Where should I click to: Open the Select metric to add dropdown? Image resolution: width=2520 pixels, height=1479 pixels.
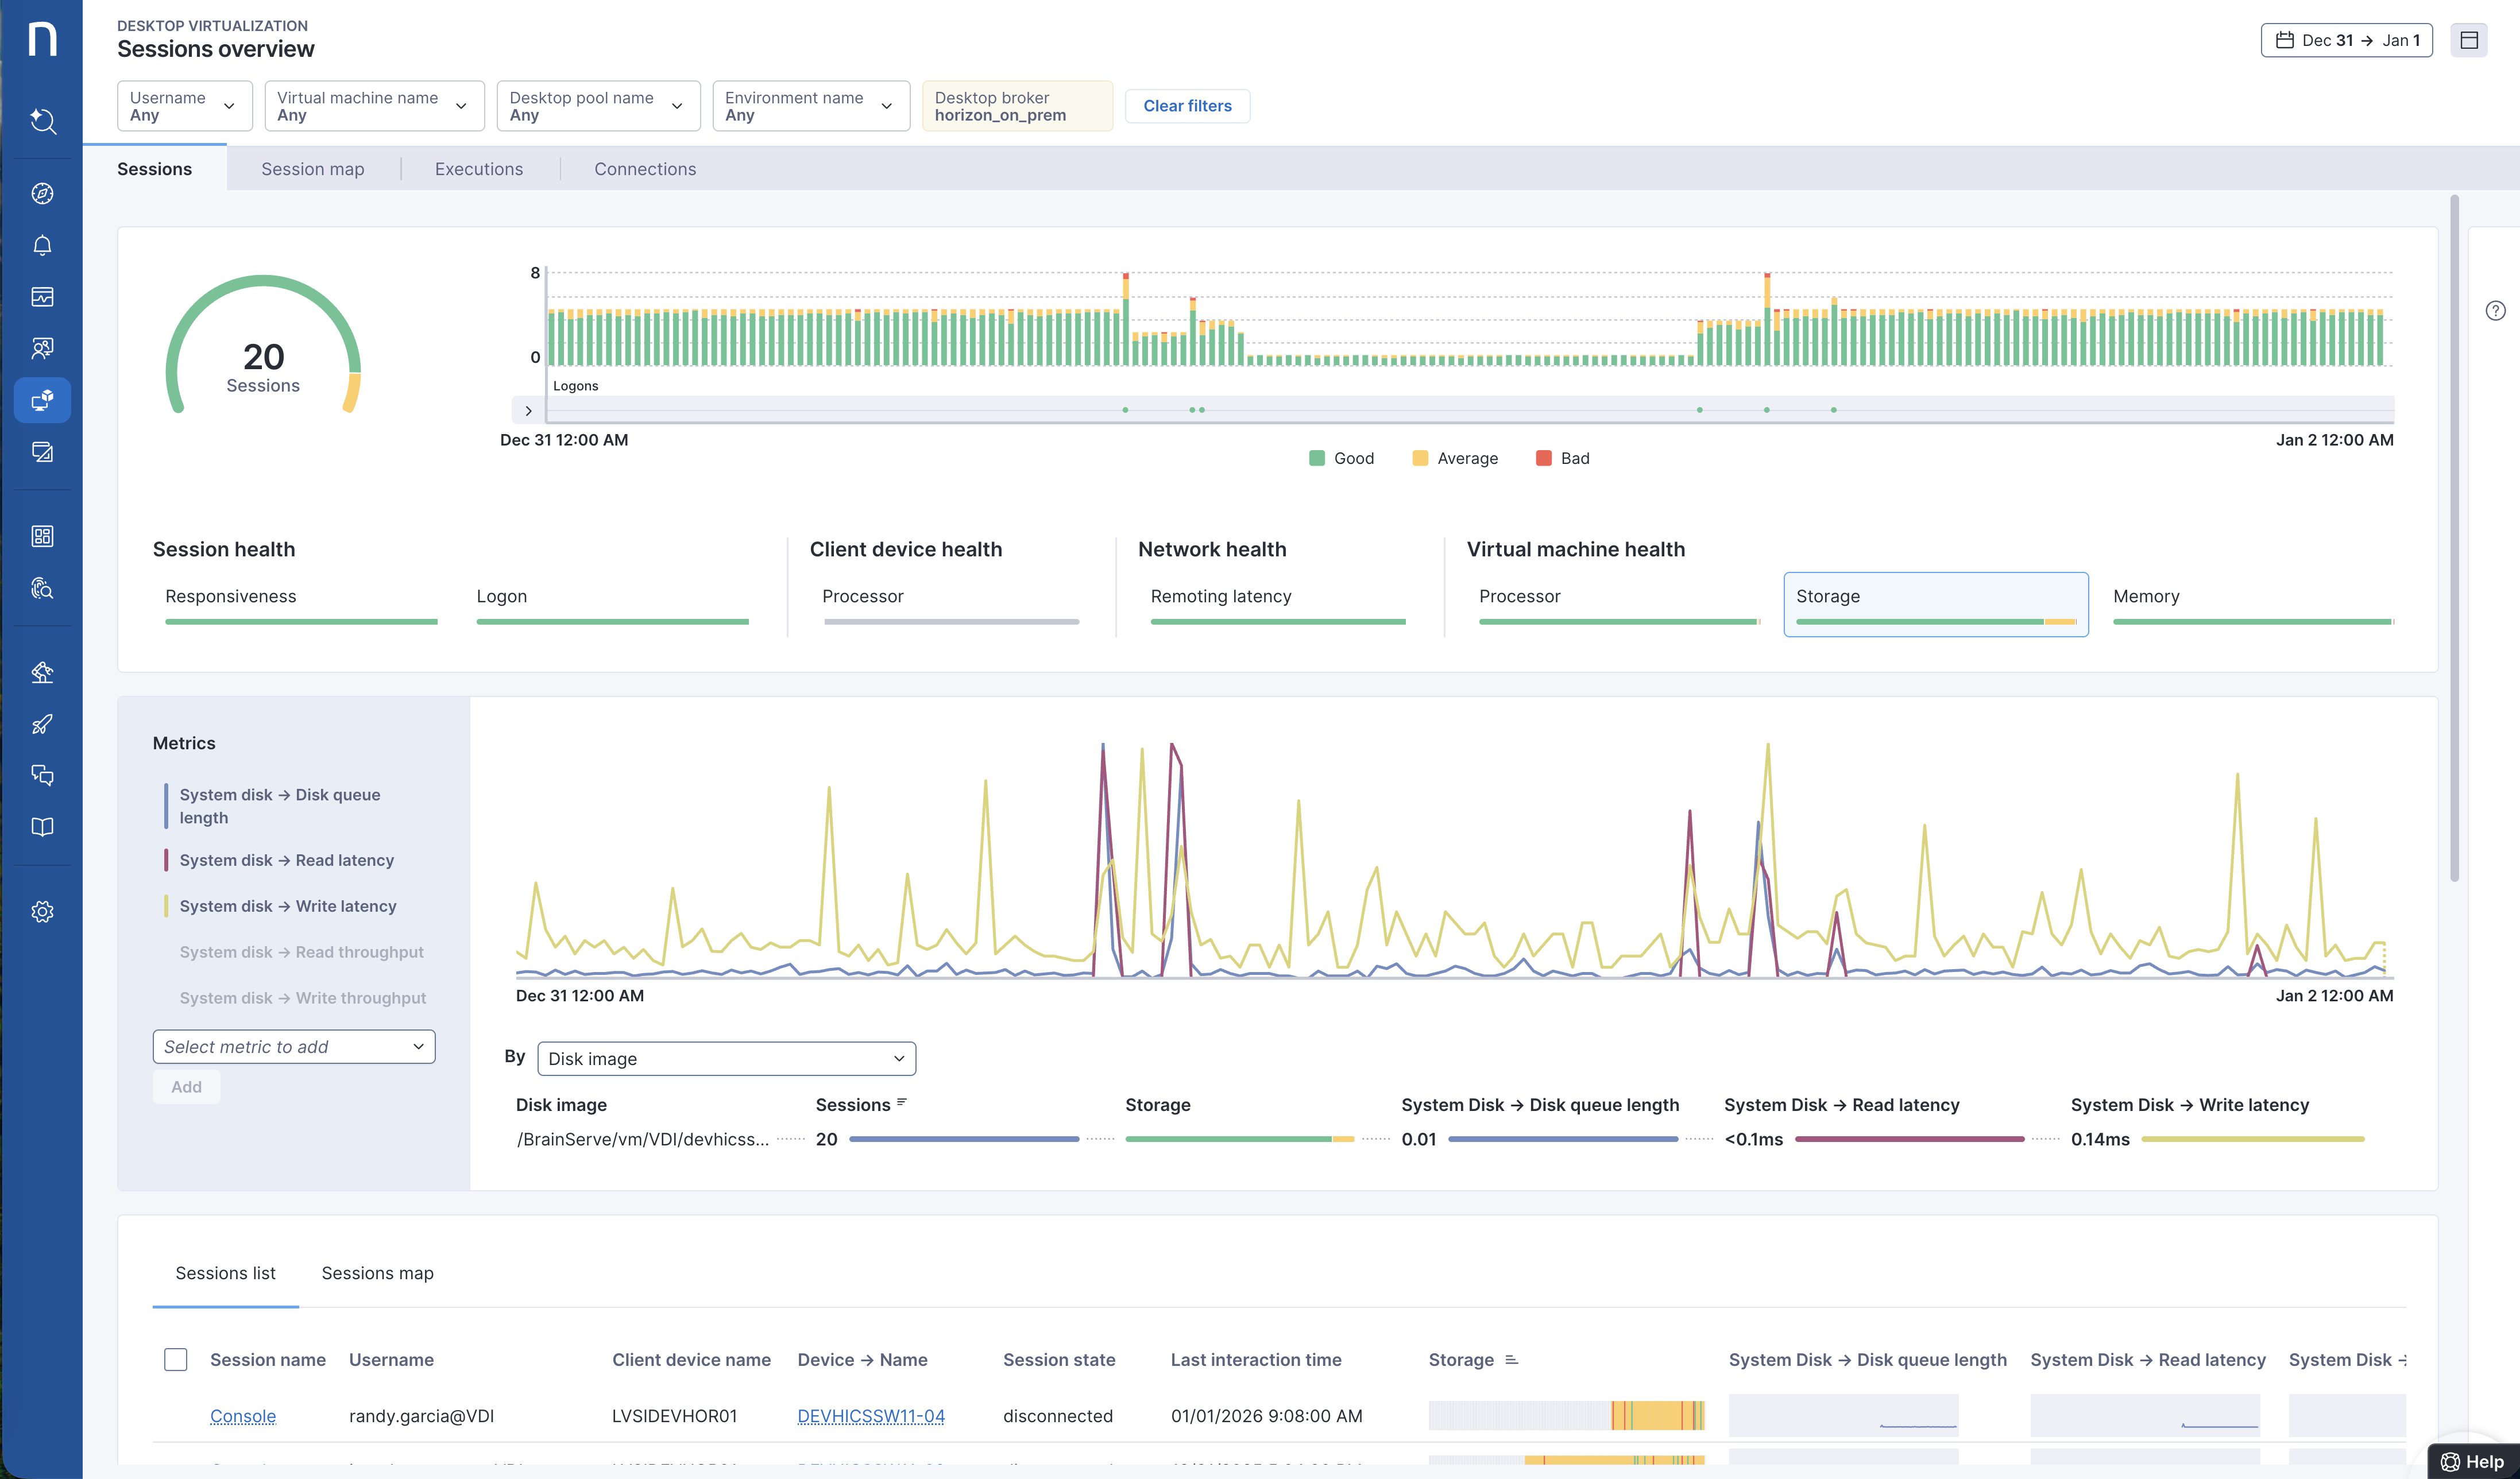pyautogui.click(x=293, y=1047)
